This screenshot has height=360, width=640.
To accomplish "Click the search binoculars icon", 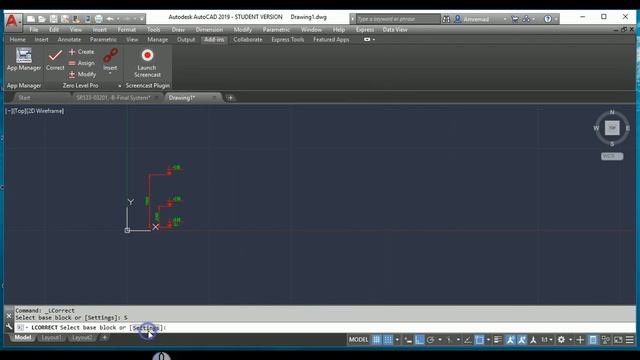I will pyautogui.click(x=446, y=19).
